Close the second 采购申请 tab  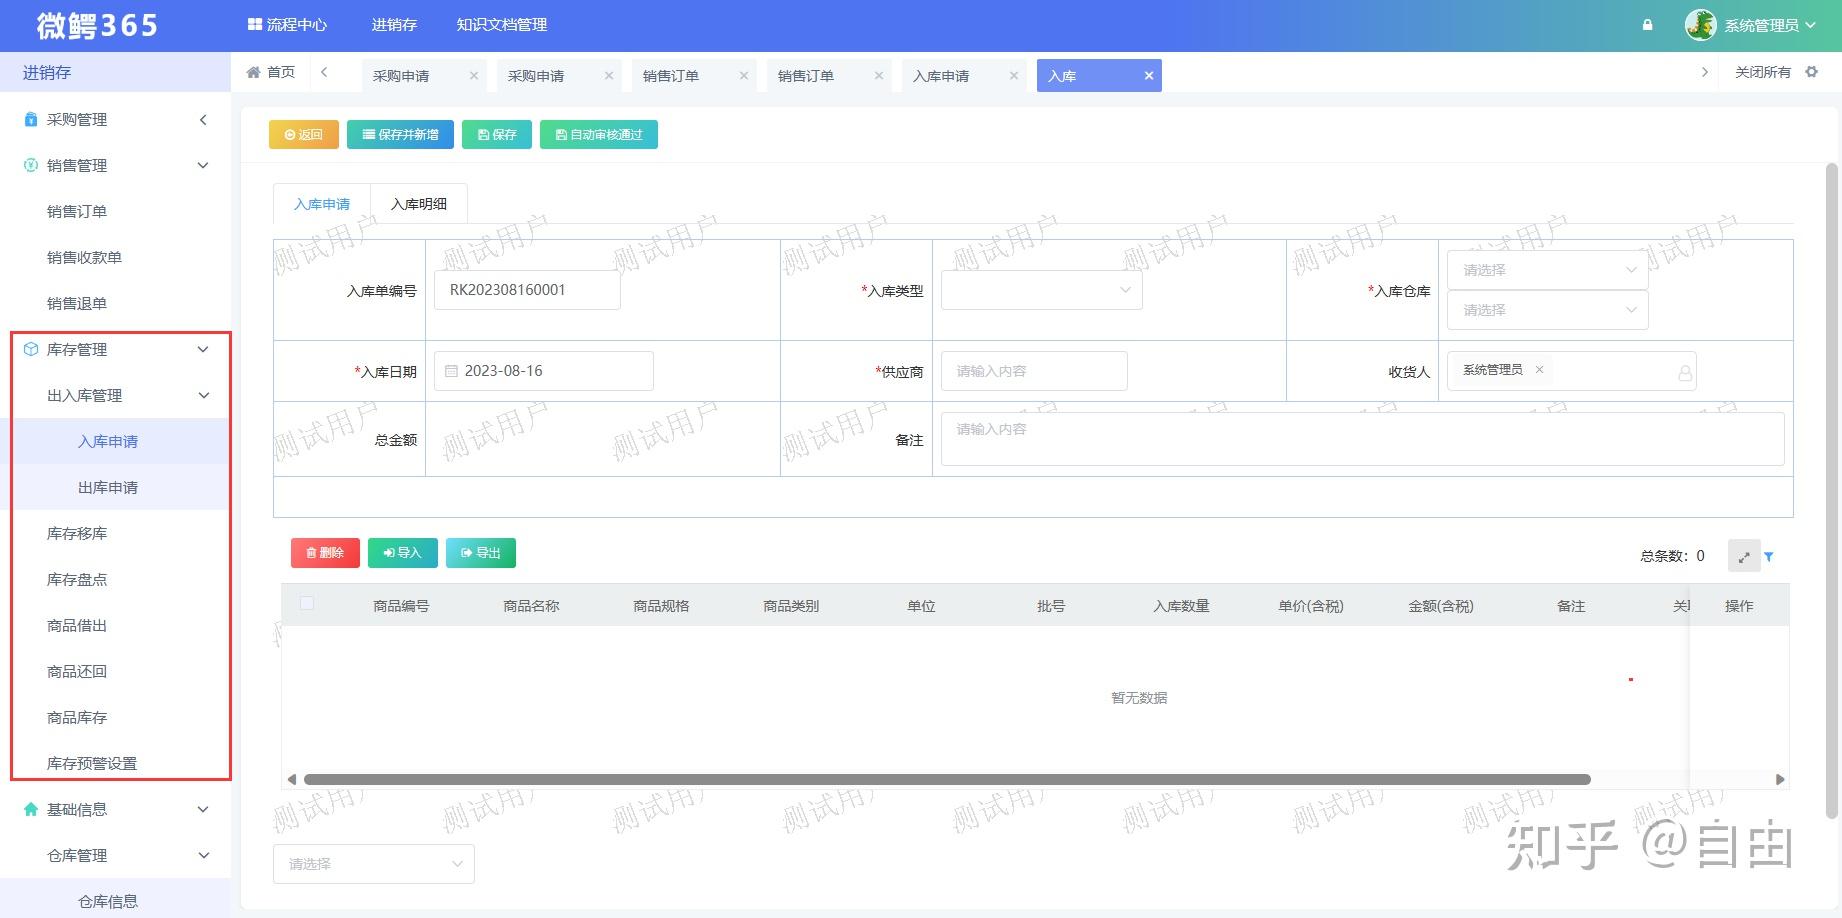point(609,76)
